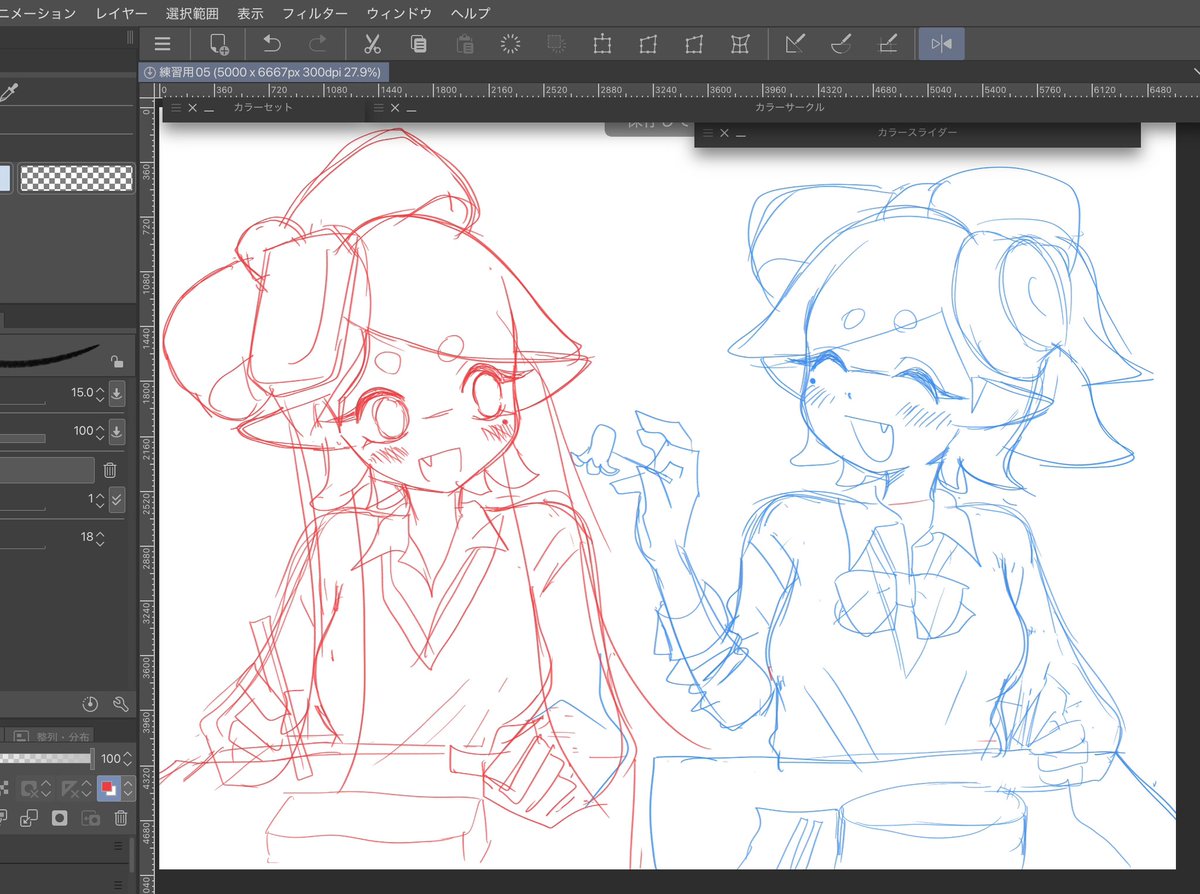Adjust the brush size 15.0 stepper
The width and height of the screenshot is (1200, 894).
click(x=100, y=393)
